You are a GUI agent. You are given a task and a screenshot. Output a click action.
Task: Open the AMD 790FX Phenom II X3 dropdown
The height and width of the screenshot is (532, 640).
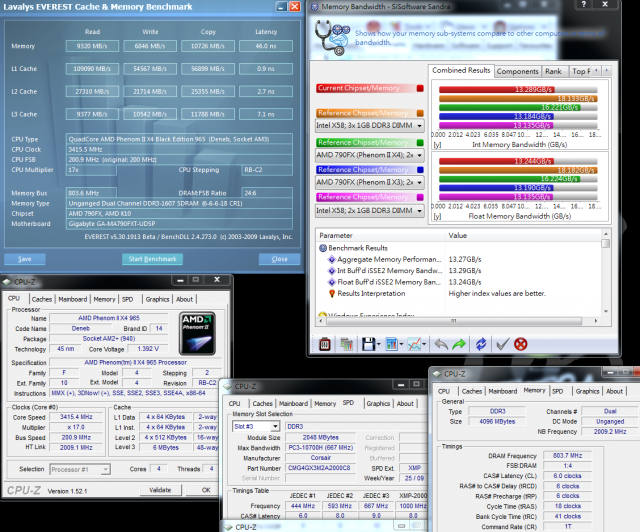pyautogui.click(x=420, y=182)
